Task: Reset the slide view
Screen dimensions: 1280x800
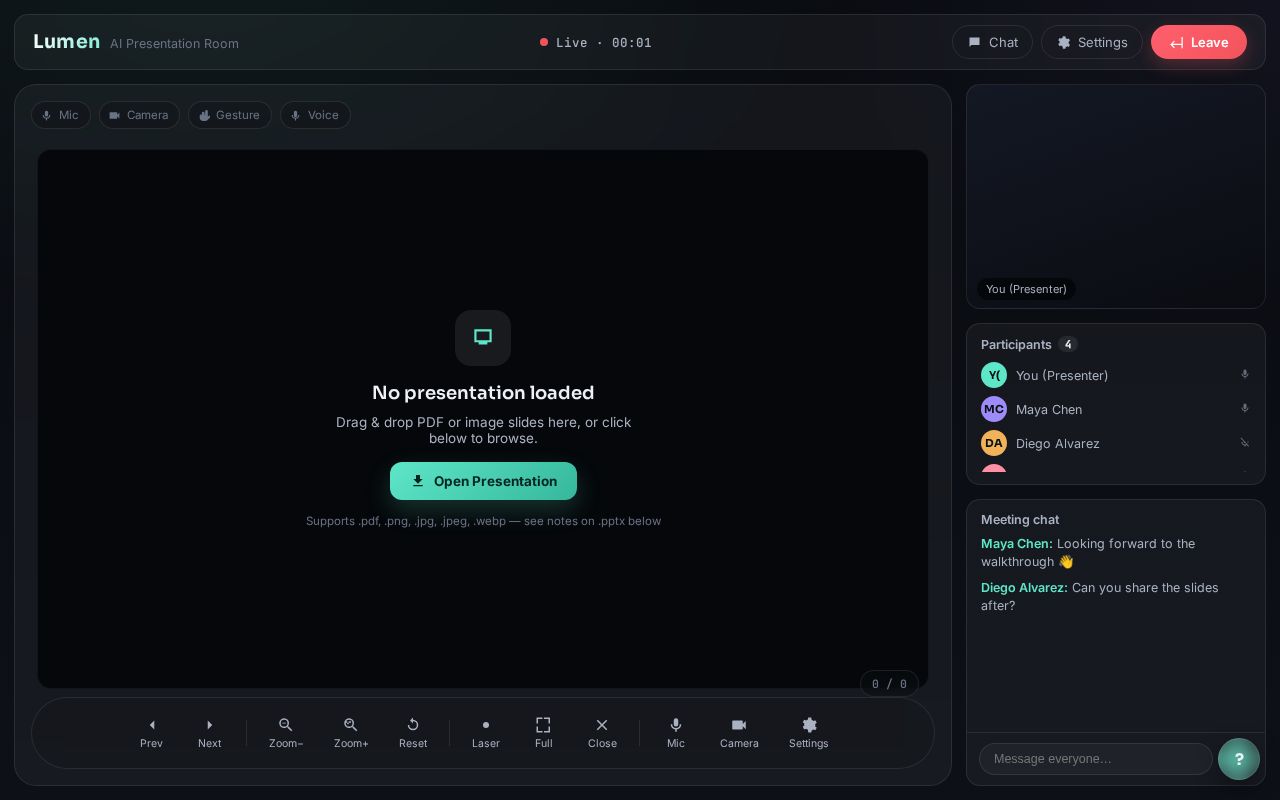Action: [413, 733]
